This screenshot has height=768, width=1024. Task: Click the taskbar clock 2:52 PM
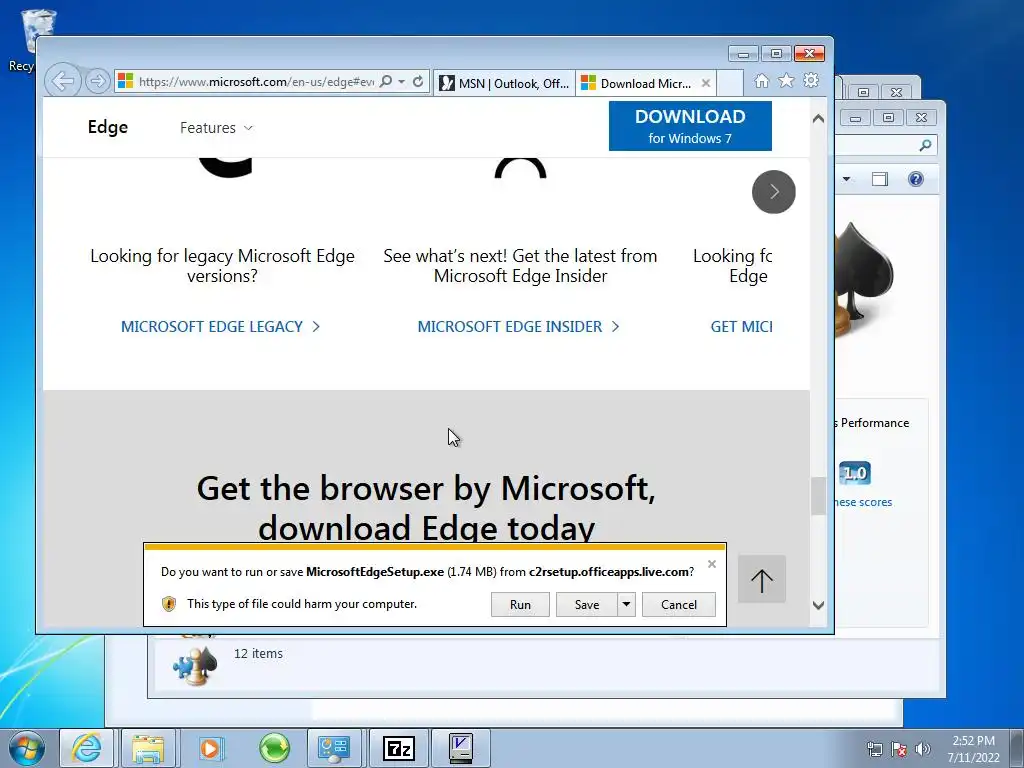(973, 749)
